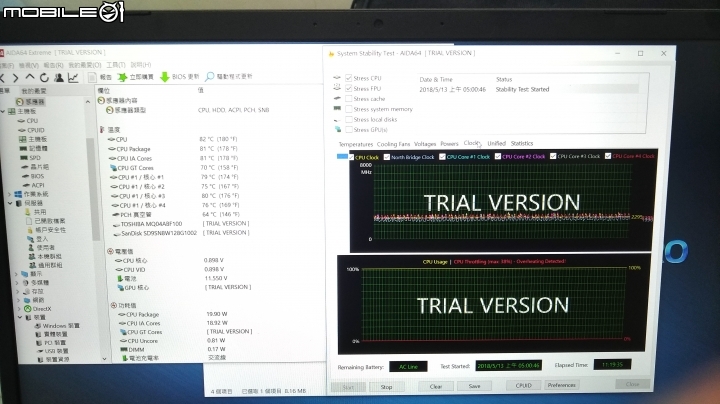Switch to Temperatures tab
Image resolution: width=720 pixels, height=404 pixels.
pos(355,144)
